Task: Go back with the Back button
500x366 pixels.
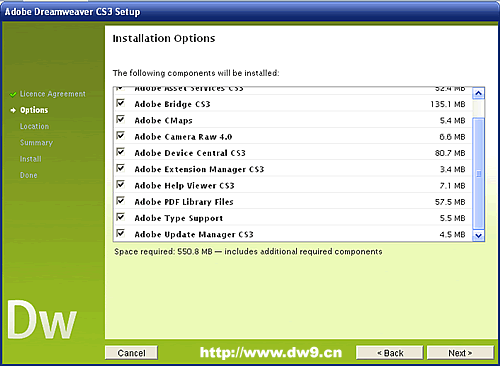Action: click(390, 353)
